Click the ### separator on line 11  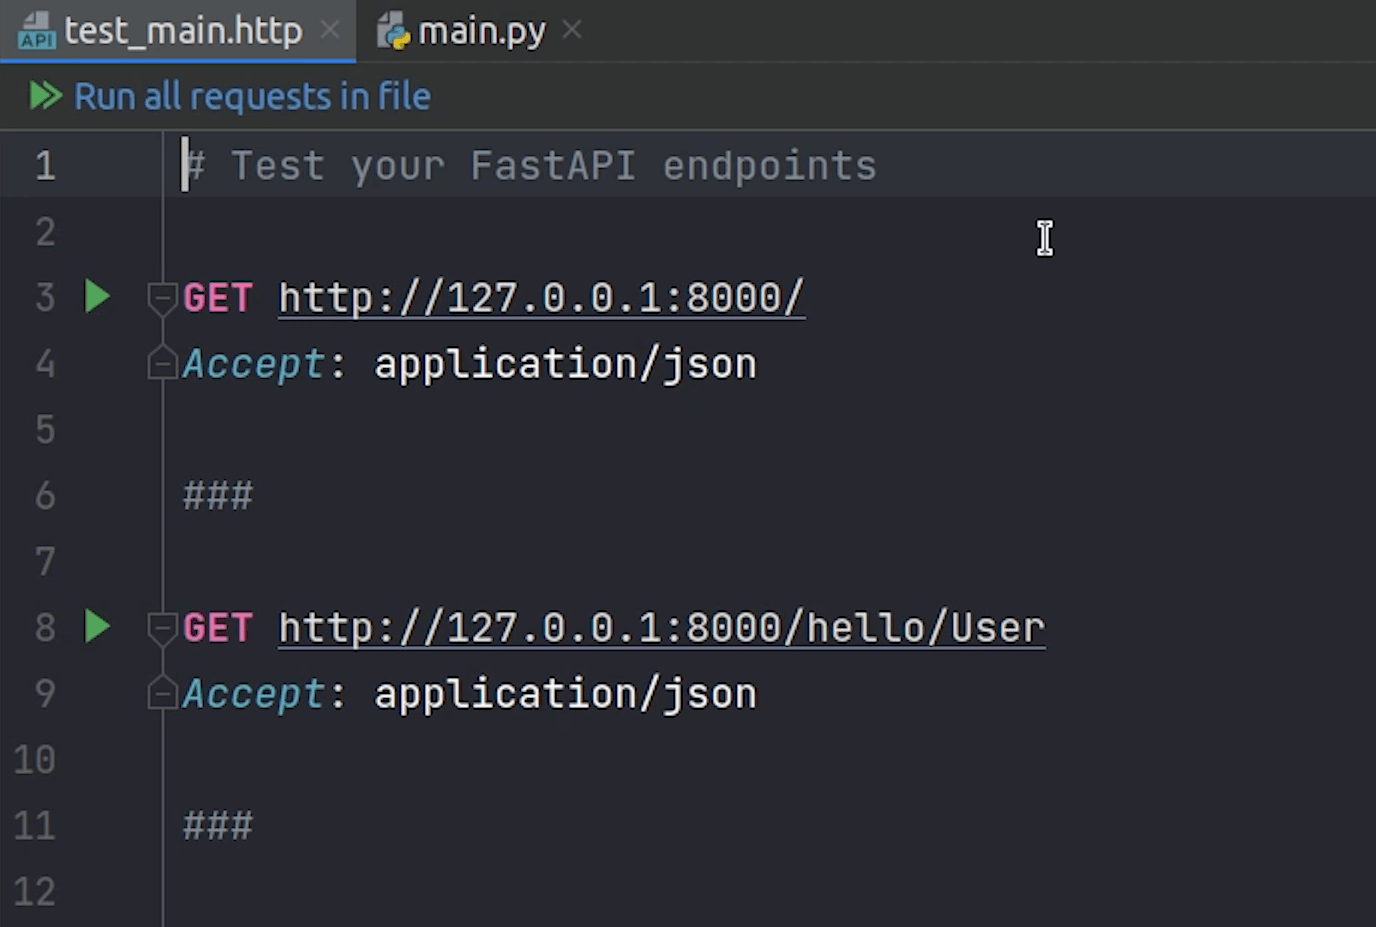218,826
